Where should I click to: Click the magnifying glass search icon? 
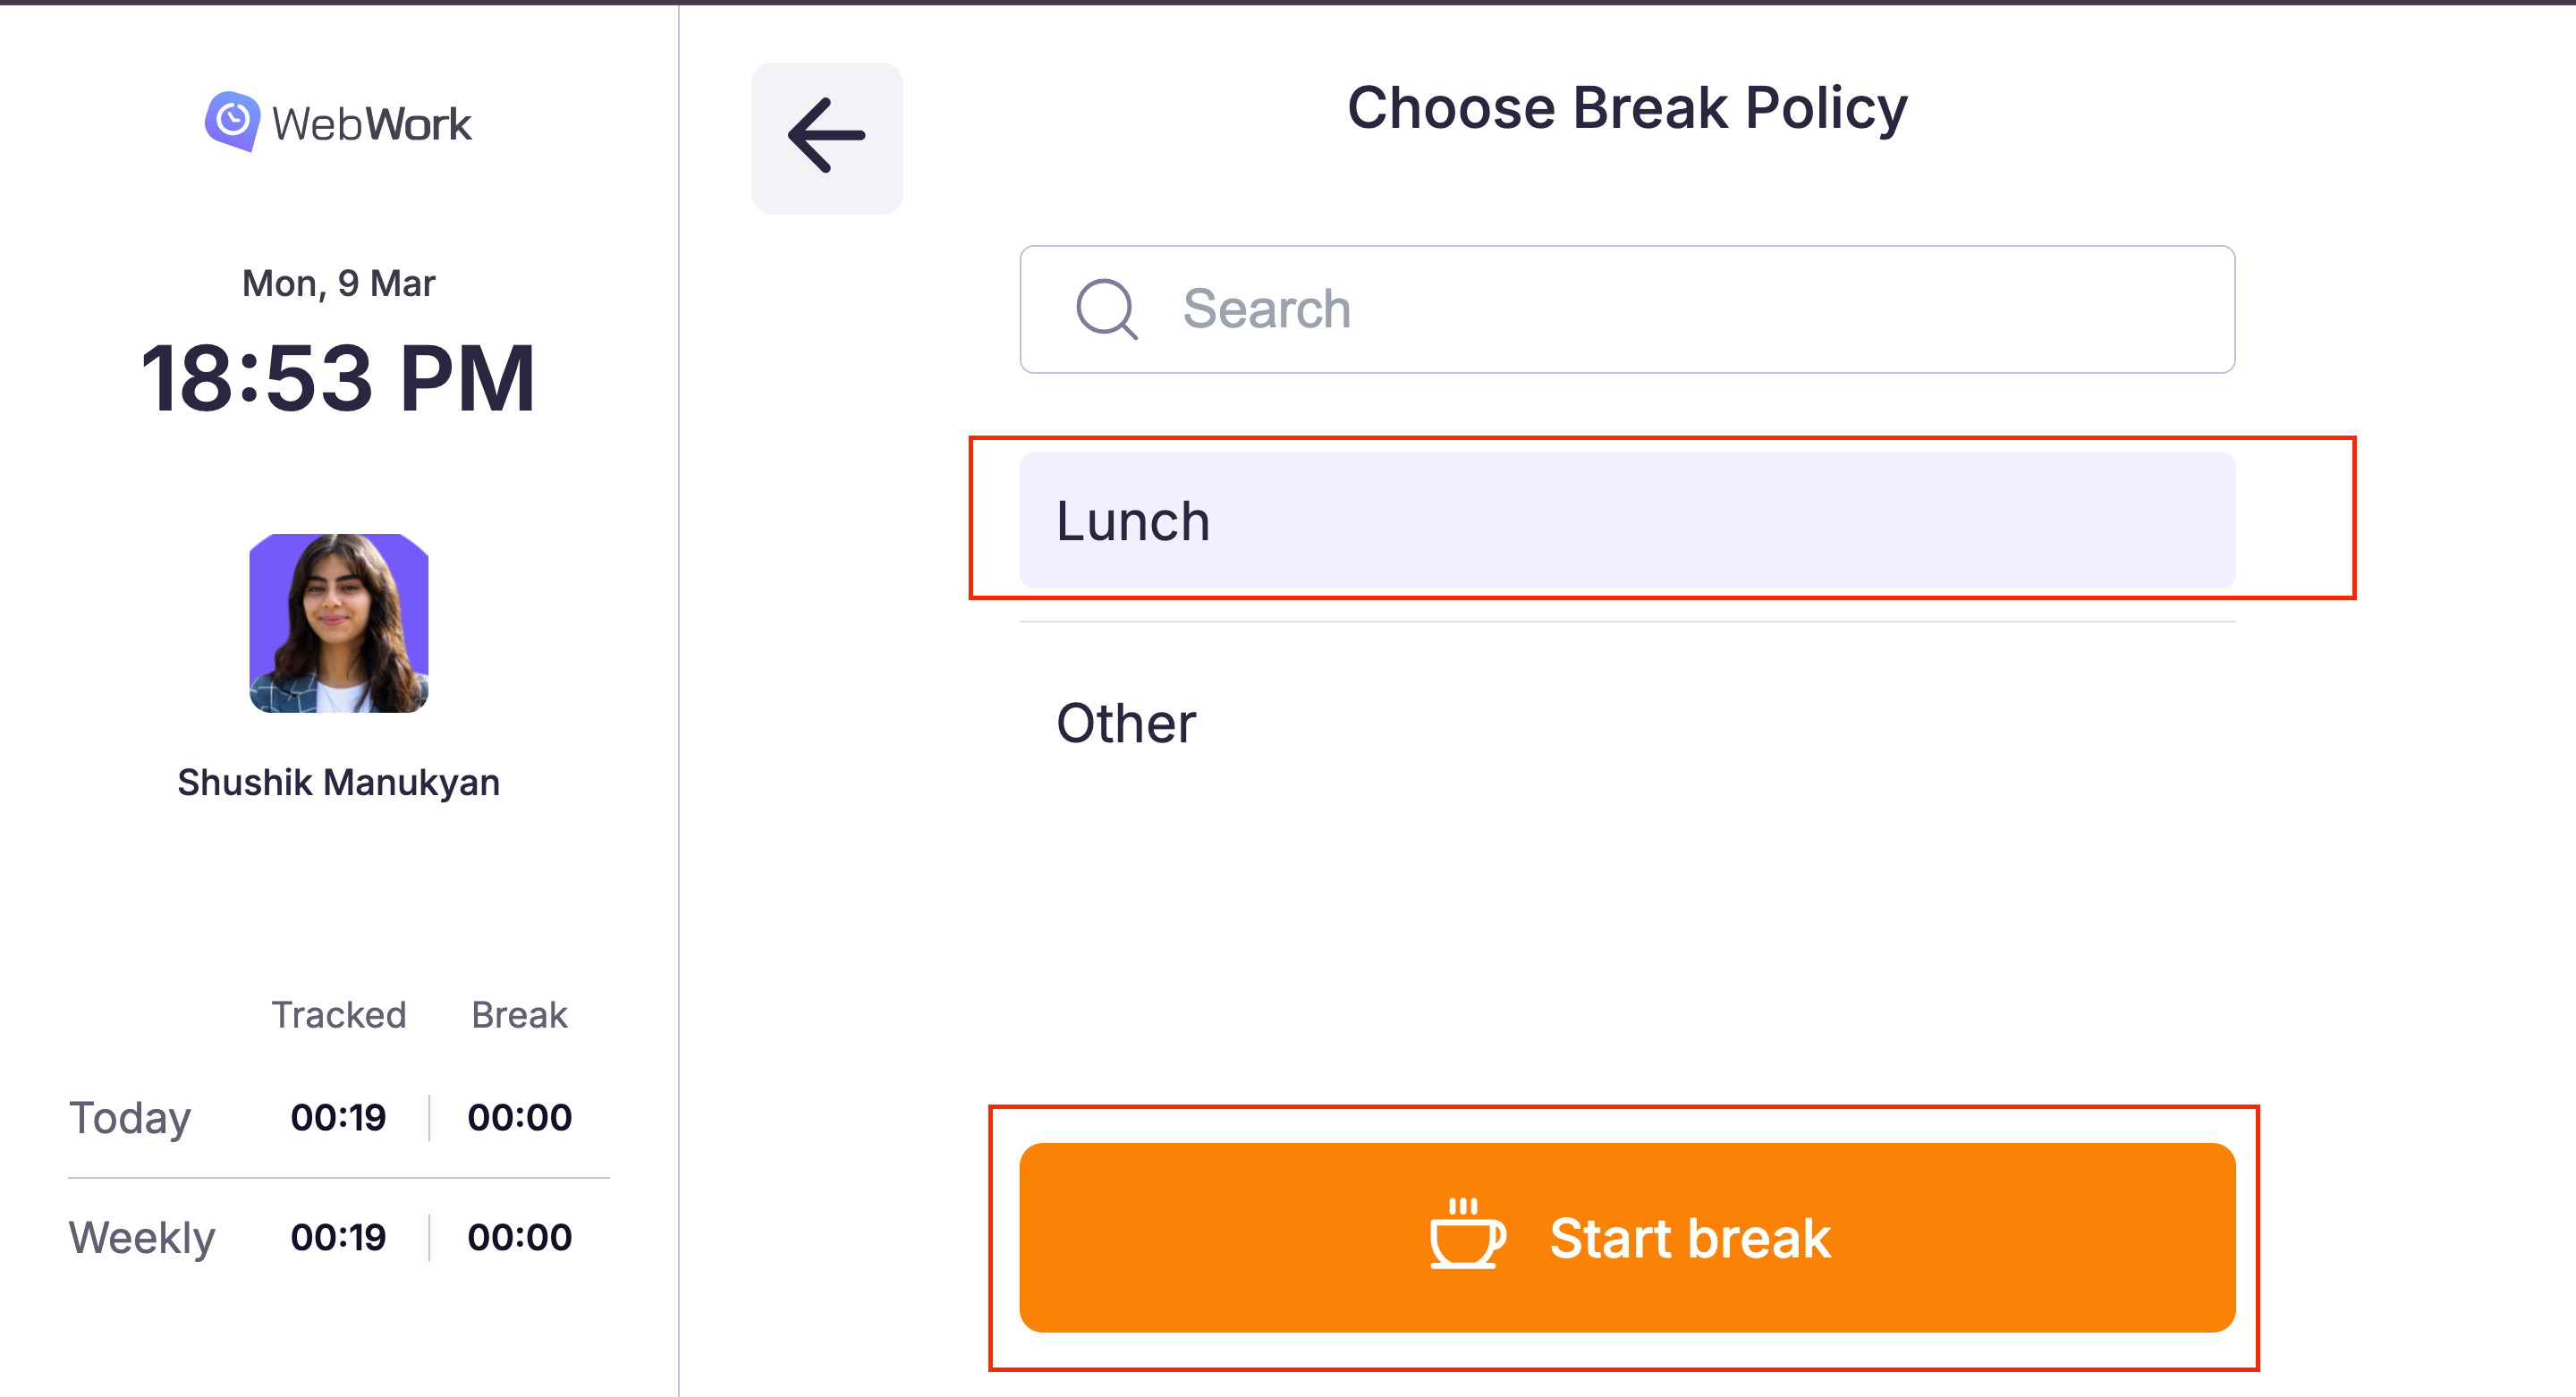click(1105, 309)
